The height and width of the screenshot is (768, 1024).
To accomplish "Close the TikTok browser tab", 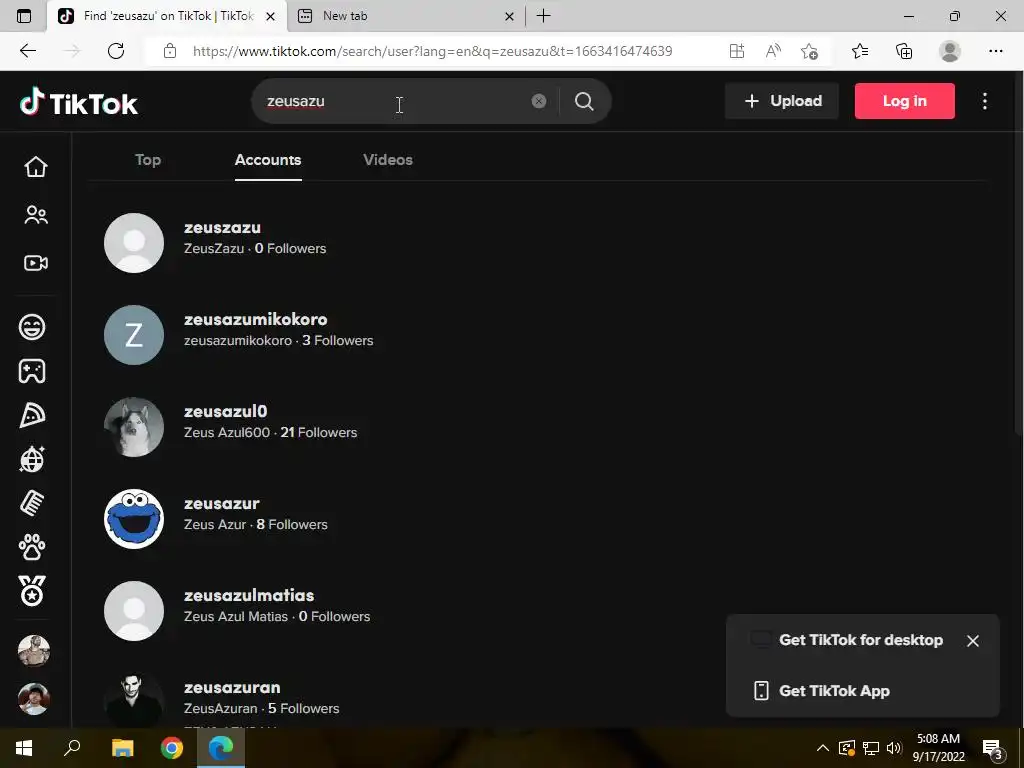I will tap(270, 17).
